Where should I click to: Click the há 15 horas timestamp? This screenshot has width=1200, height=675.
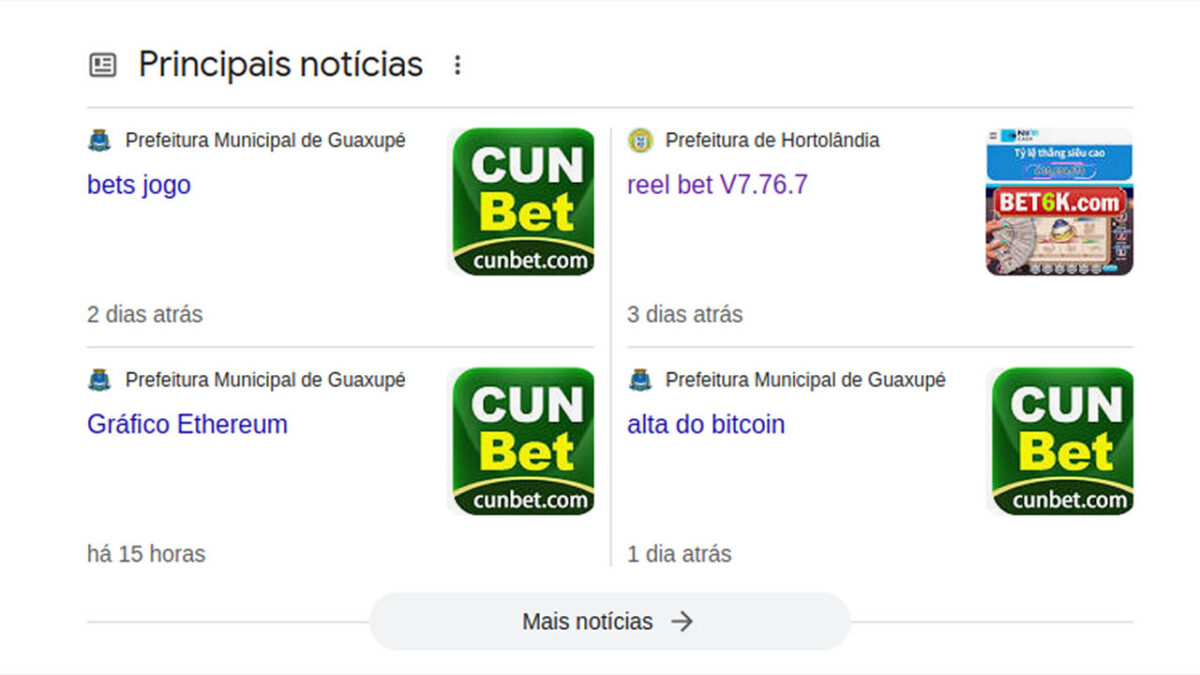tap(145, 553)
